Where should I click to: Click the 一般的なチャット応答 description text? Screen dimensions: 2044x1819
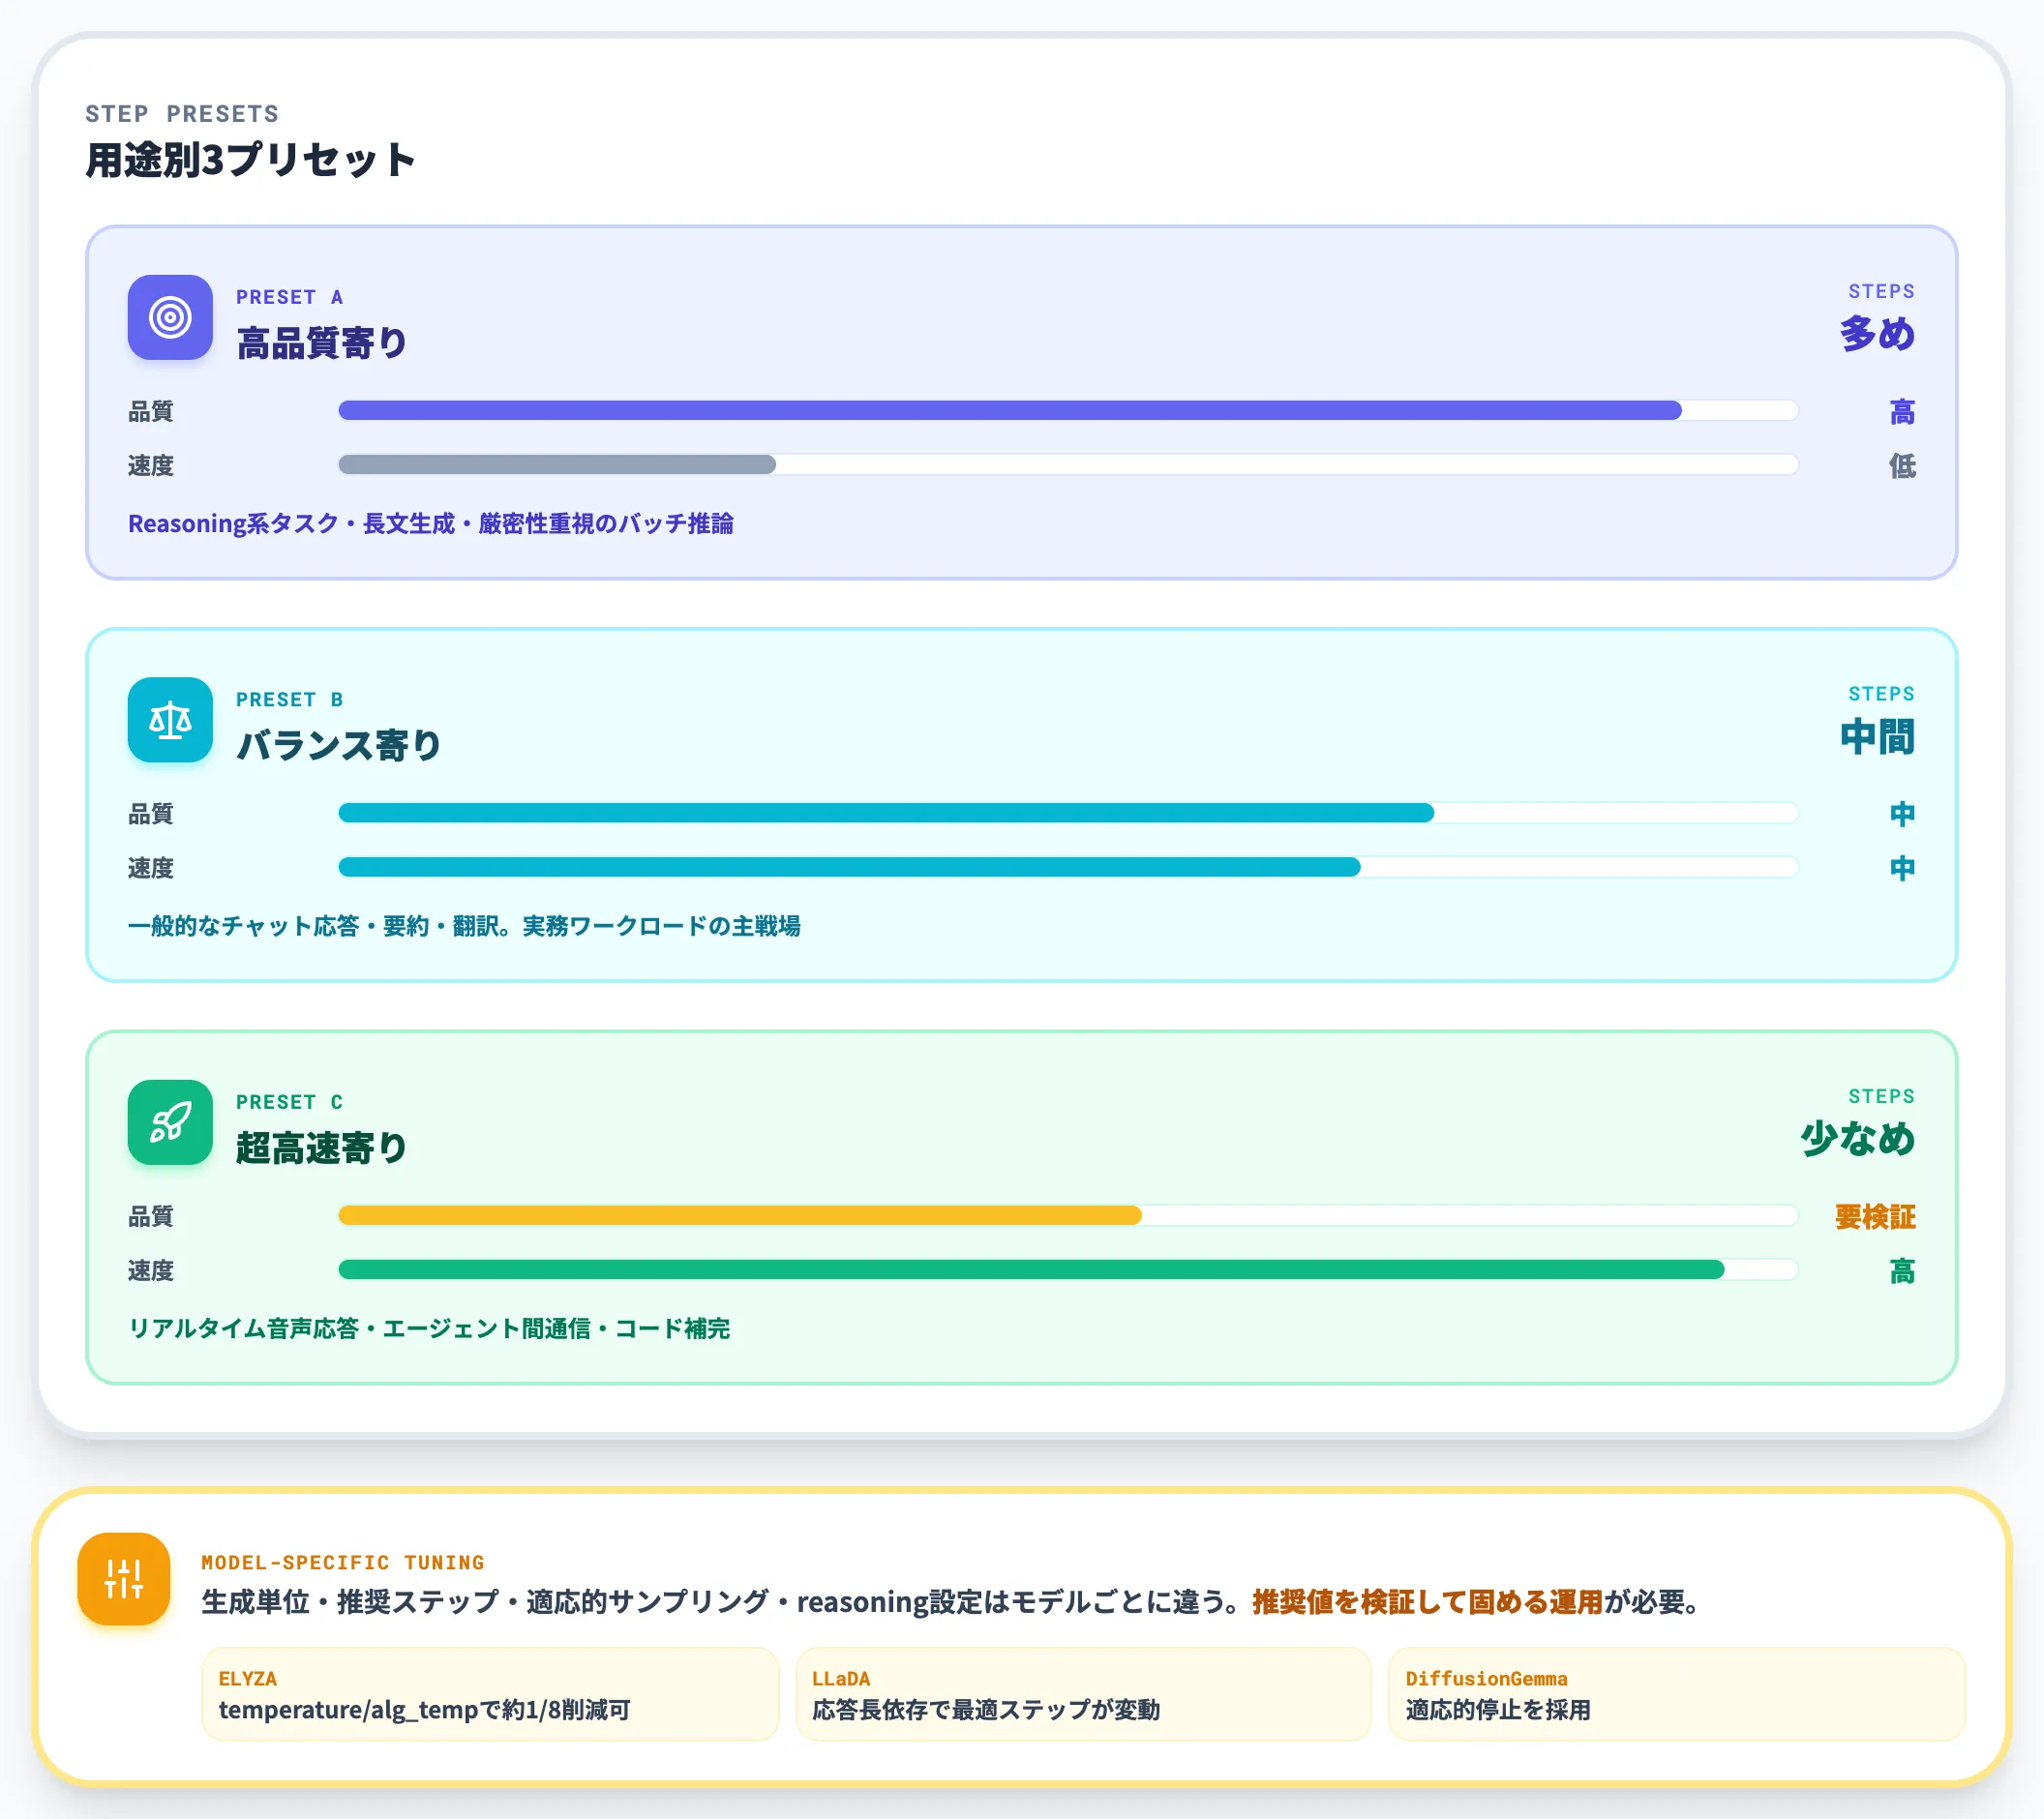pos(464,926)
